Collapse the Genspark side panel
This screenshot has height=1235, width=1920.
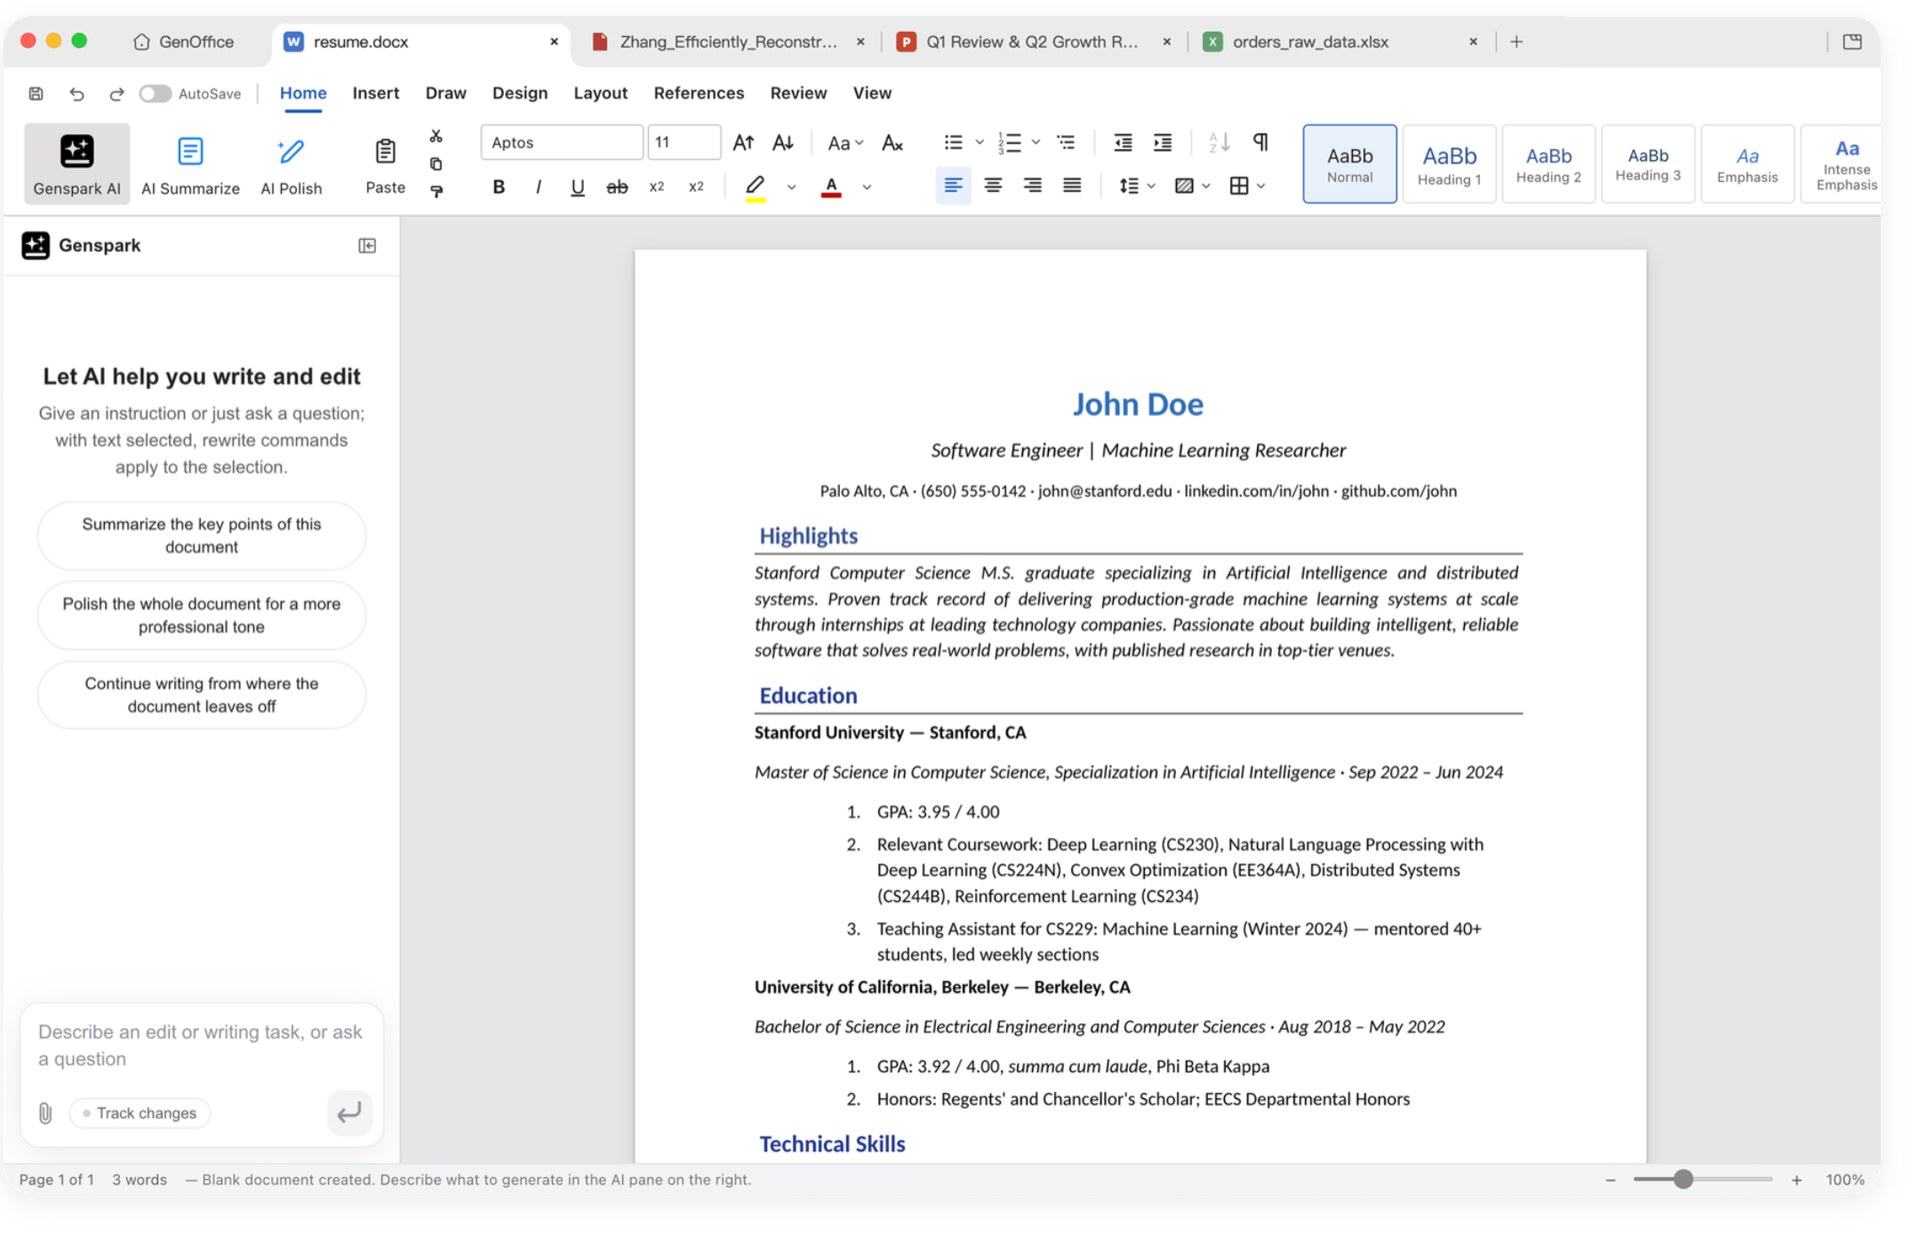pyautogui.click(x=367, y=246)
